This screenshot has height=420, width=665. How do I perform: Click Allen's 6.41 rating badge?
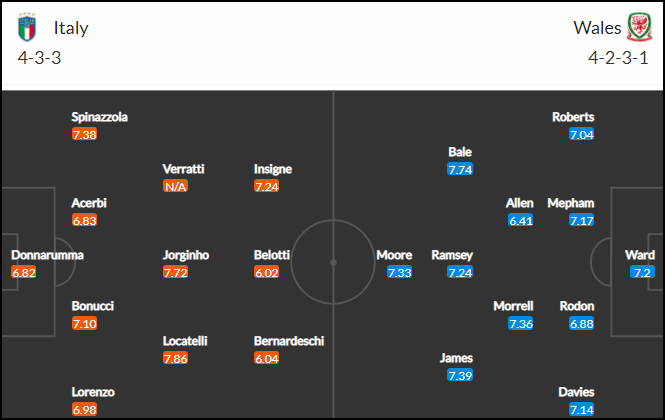[521, 221]
